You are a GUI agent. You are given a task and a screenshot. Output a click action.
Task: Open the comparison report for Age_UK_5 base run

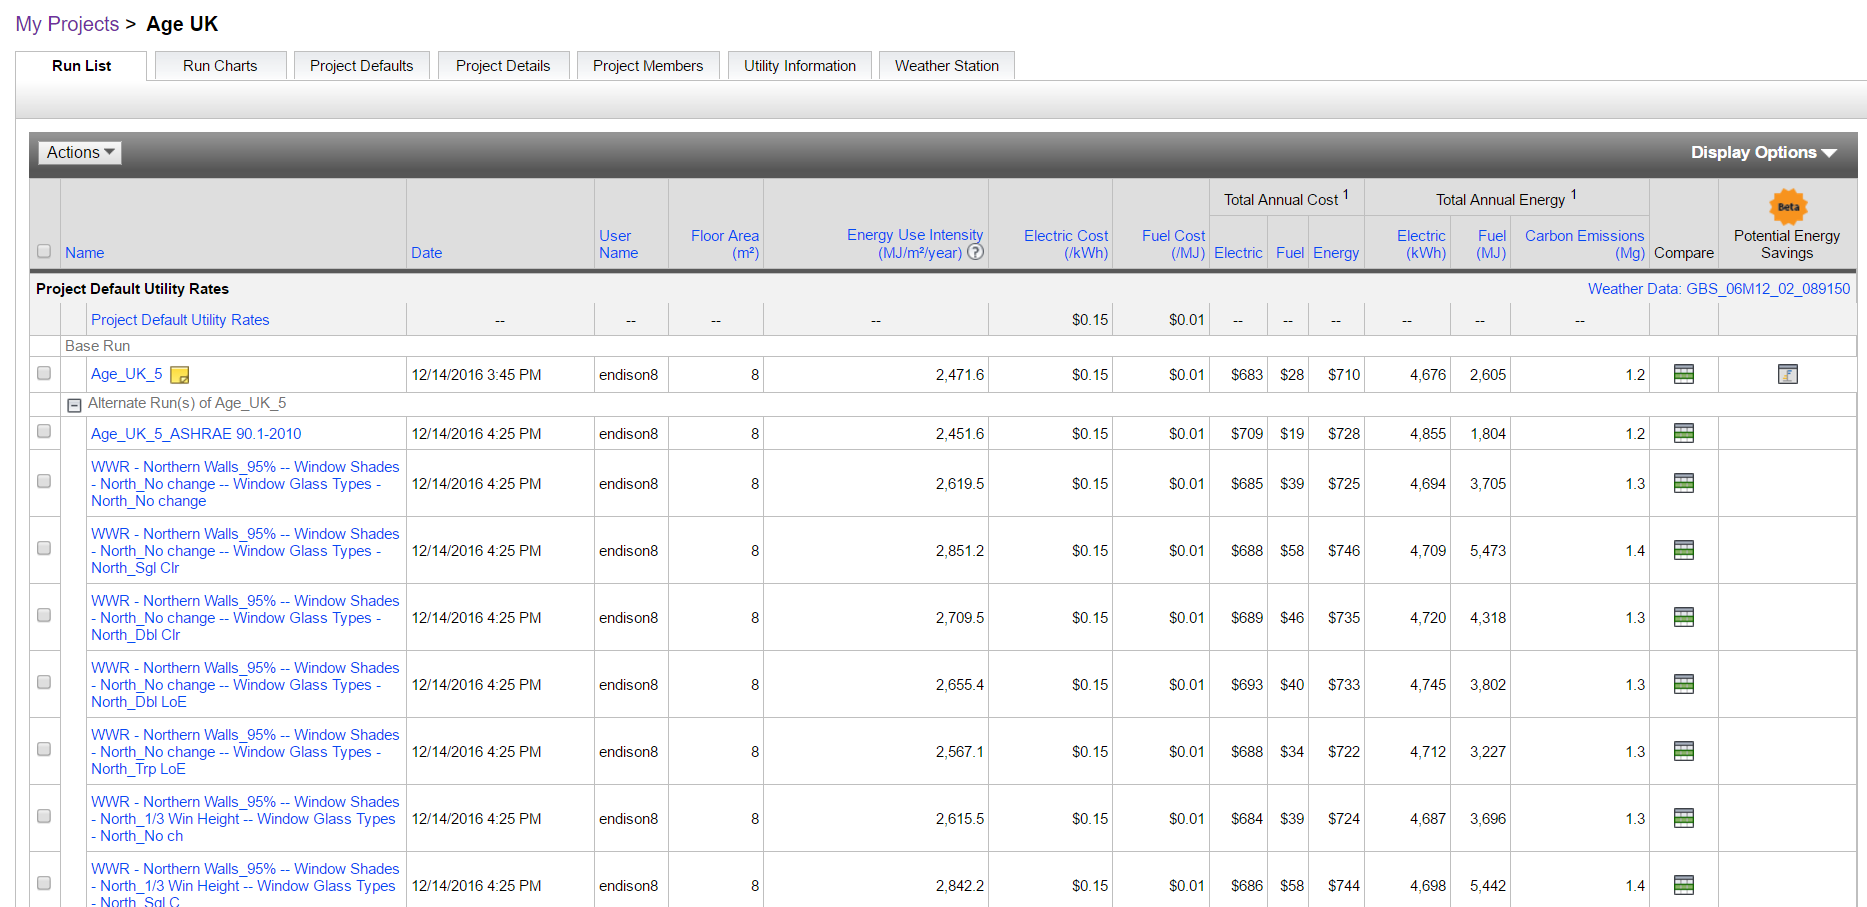click(1684, 373)
